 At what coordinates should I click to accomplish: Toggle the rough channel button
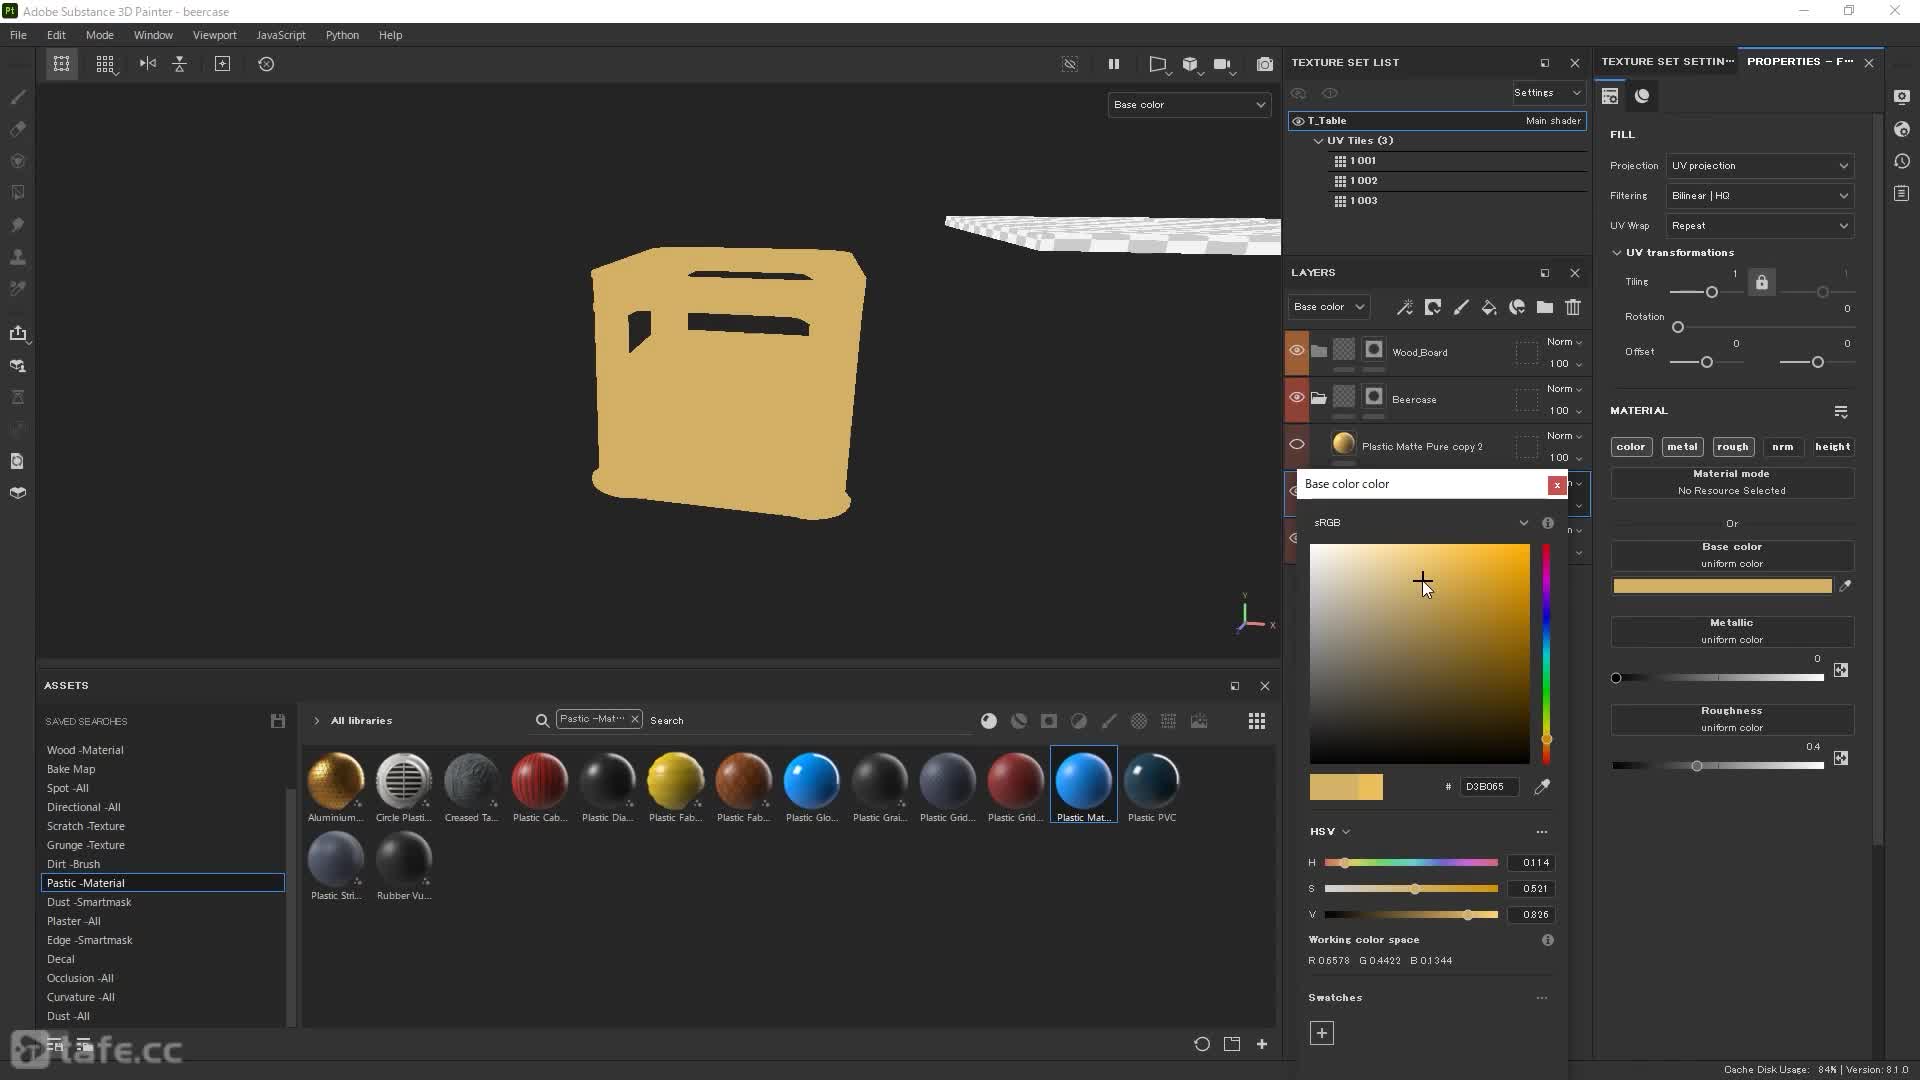[x=1732, y=447]
